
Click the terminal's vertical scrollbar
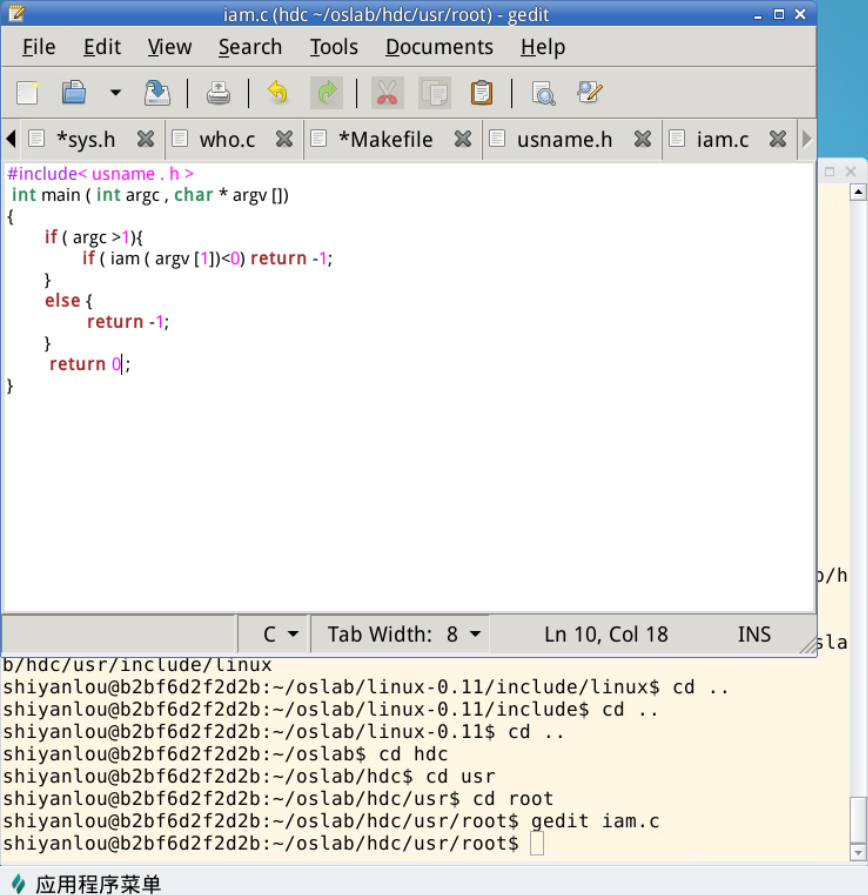point(857,820)
